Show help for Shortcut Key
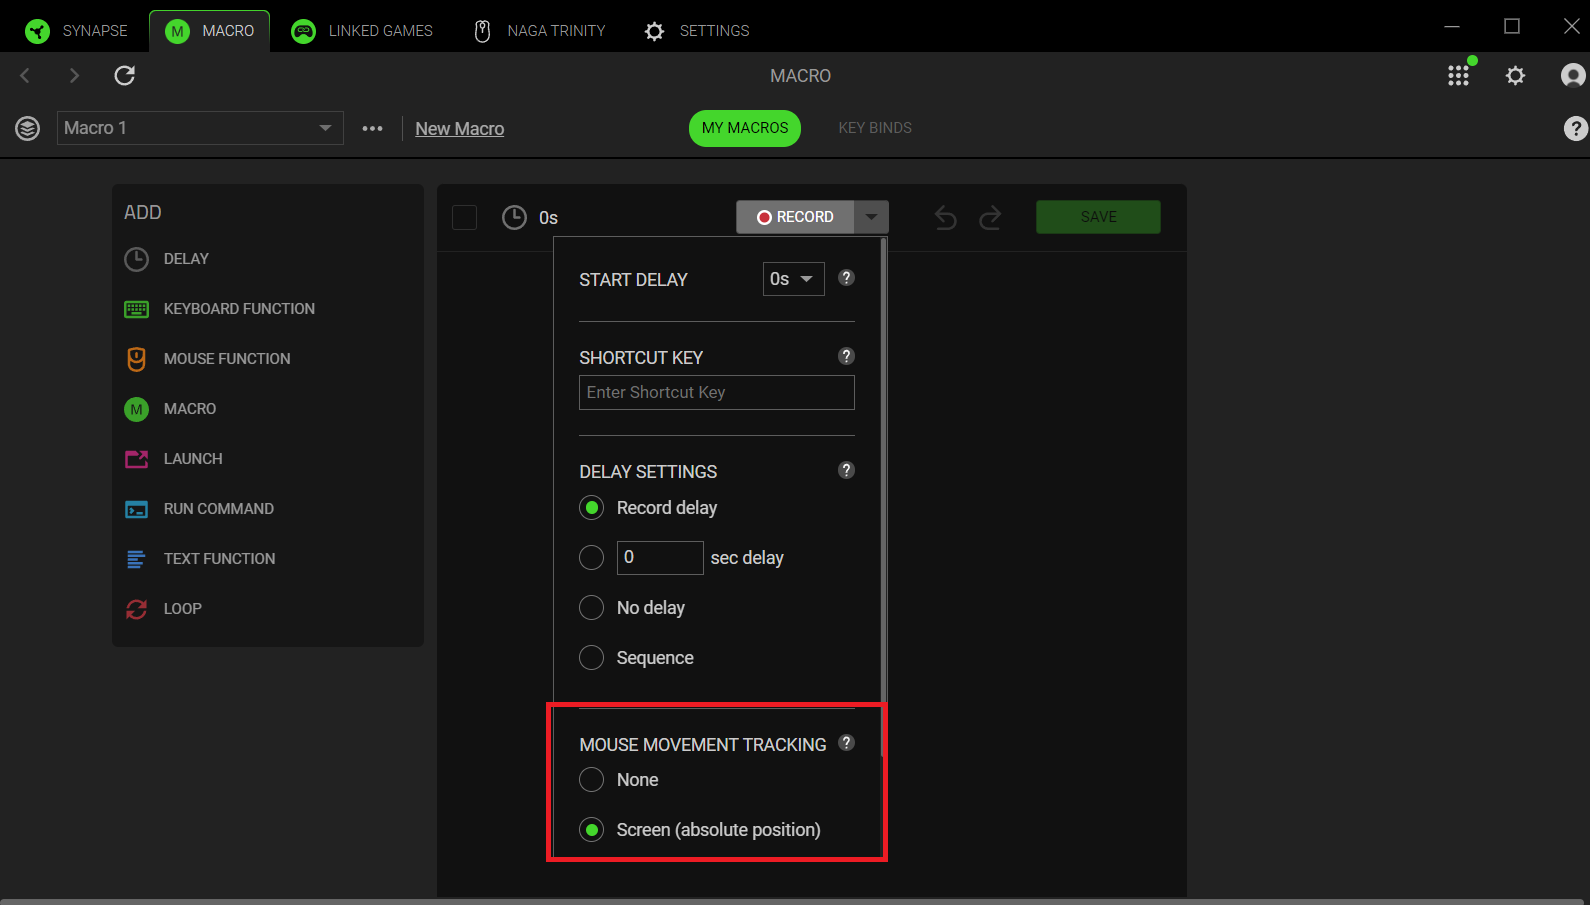This screenshot has height=905, width=1590. tap(846, 356)
